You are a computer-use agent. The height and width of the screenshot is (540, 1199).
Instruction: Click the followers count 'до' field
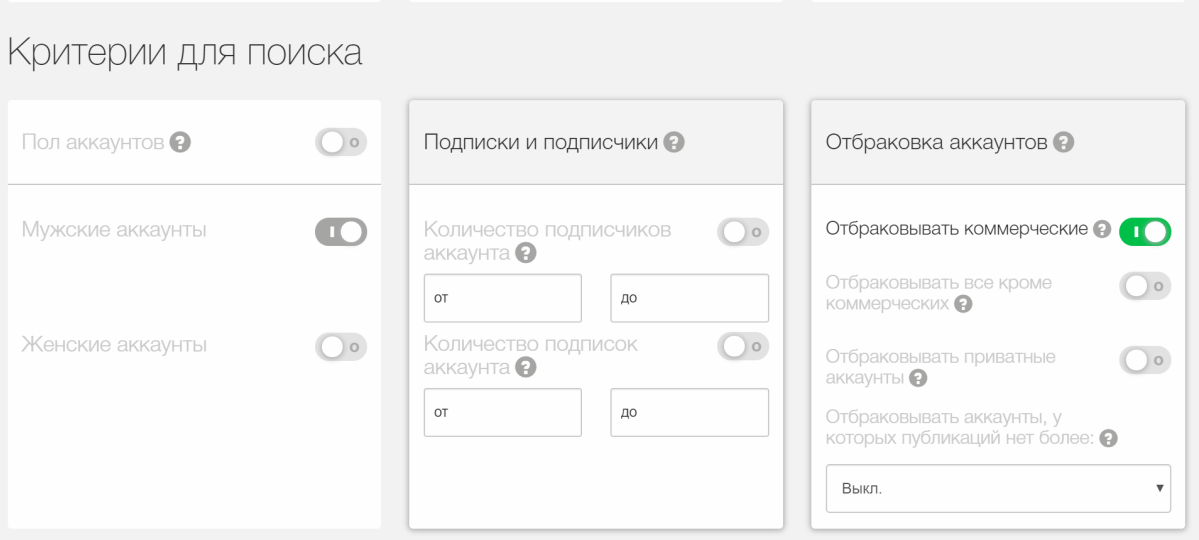point(688,298)
